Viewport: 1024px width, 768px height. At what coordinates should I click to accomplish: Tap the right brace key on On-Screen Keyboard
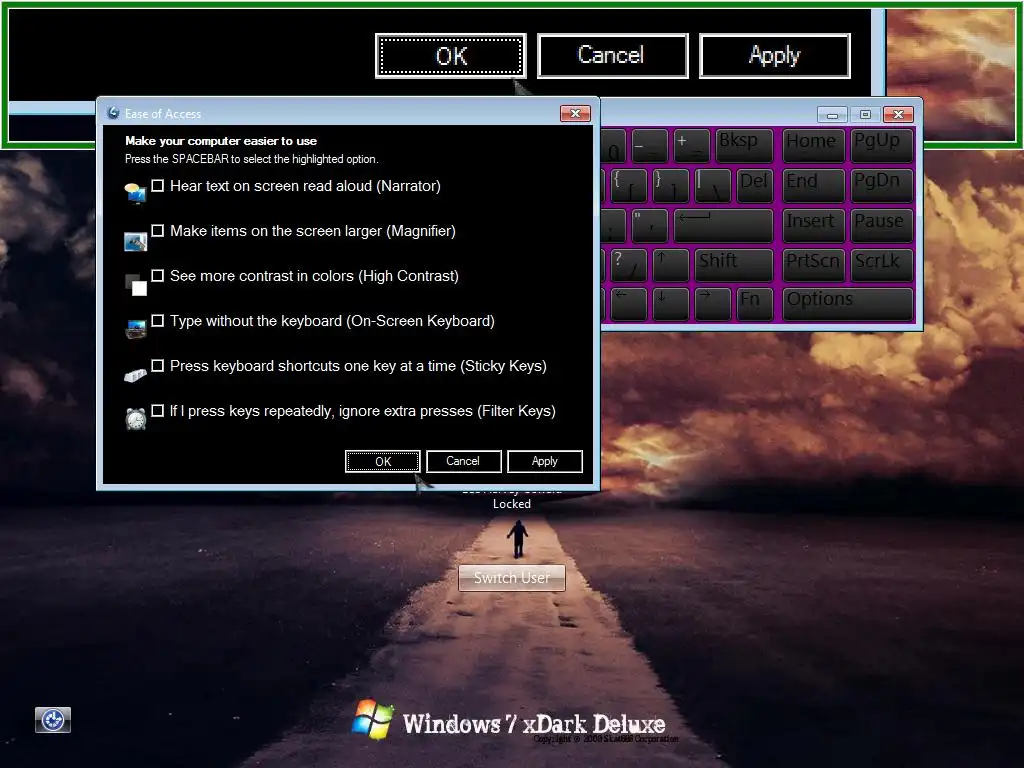pyautogui.click(x=670, y=185)
